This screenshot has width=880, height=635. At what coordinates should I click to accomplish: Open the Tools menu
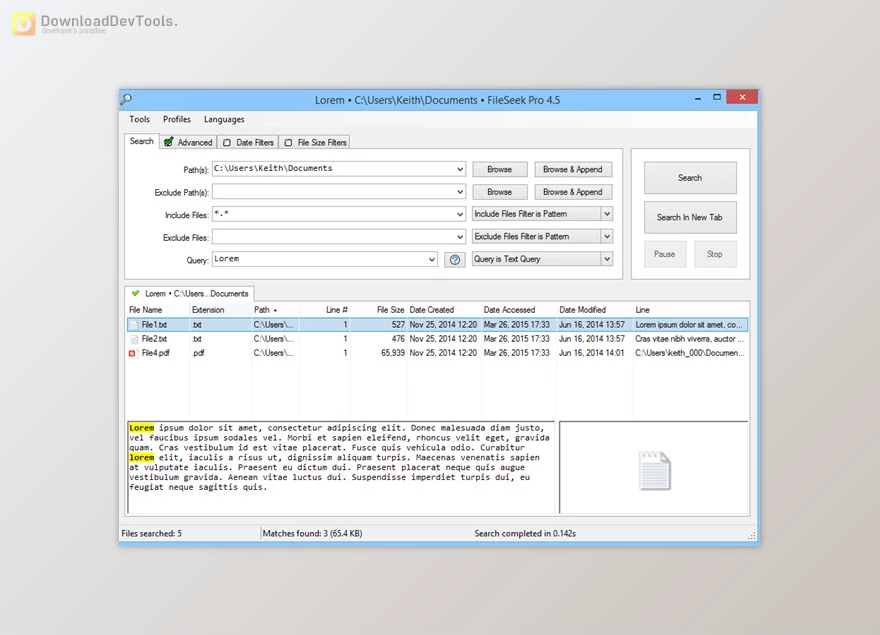139,119
